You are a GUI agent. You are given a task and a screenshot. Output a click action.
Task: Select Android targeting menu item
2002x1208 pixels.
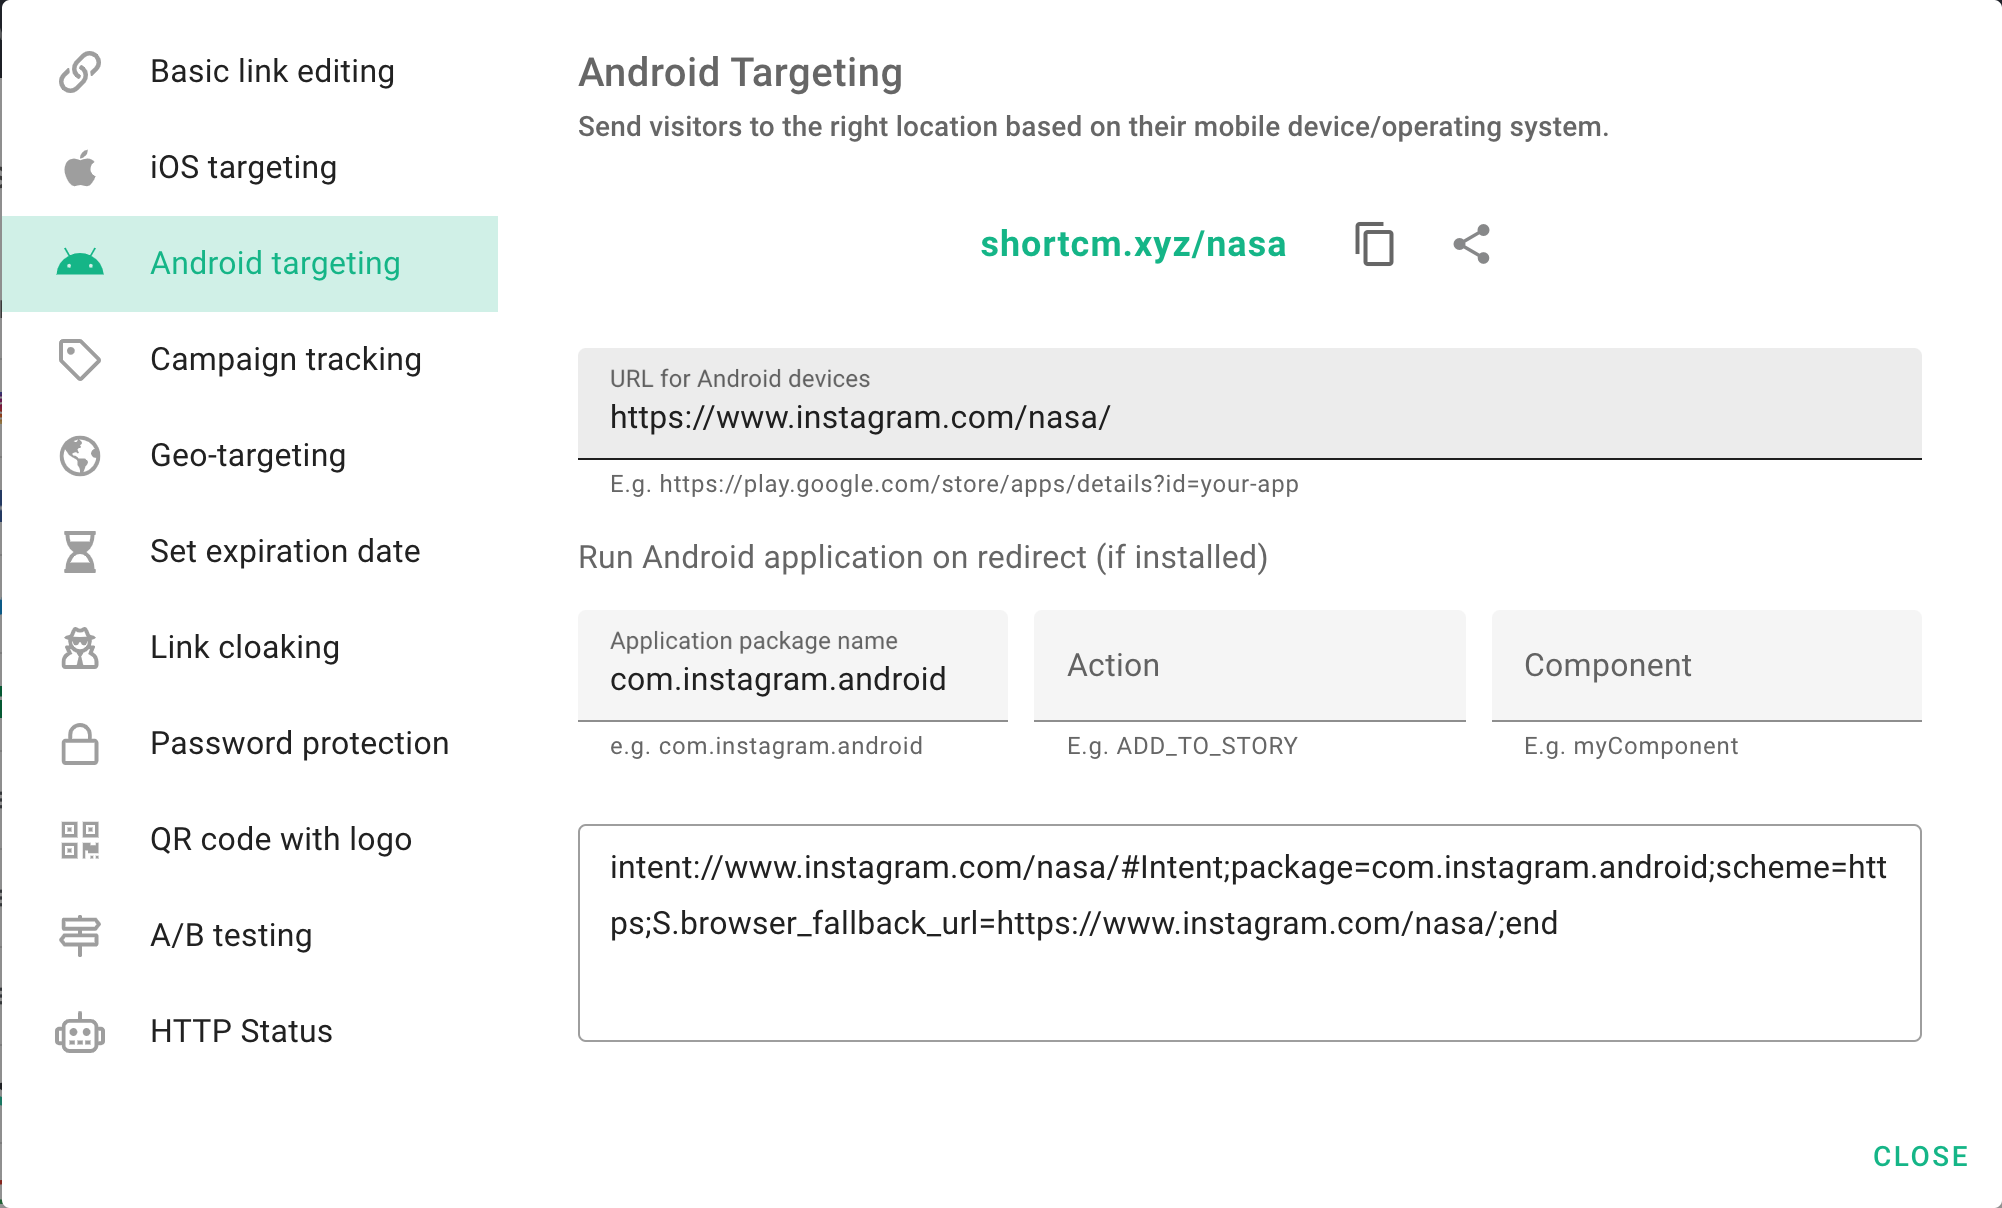pyautogui.click(x=250, y=264)
